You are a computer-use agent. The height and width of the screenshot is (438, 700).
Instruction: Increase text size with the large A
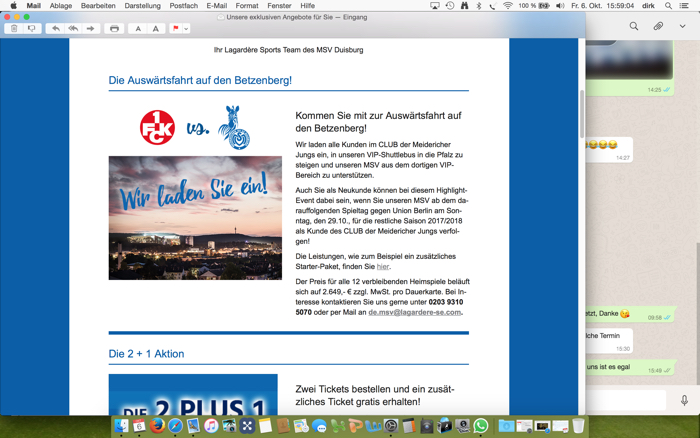(x=155, y=29)
